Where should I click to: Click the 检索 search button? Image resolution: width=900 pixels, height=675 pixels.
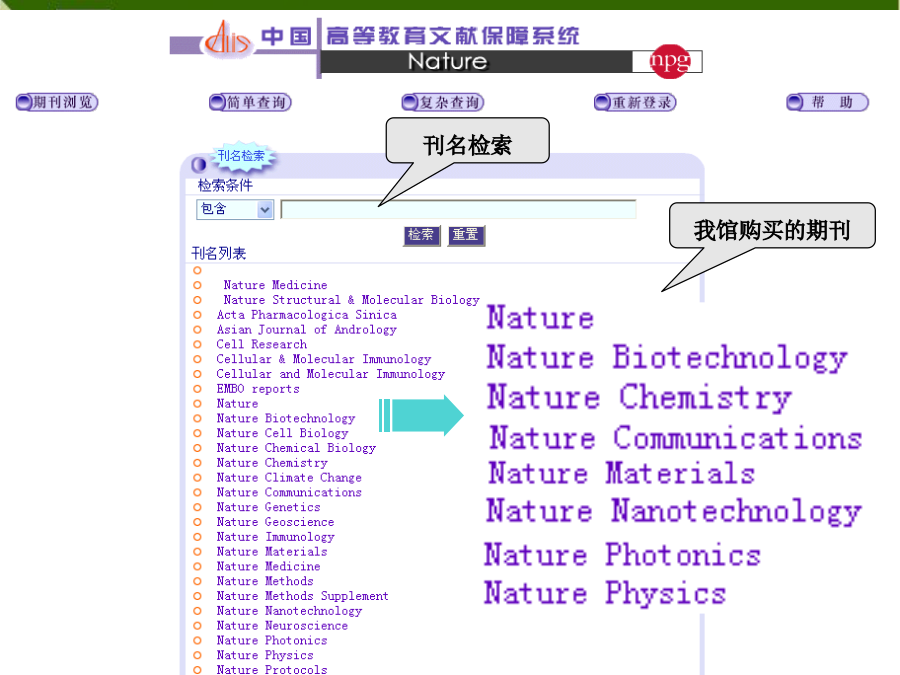(421, 235)
